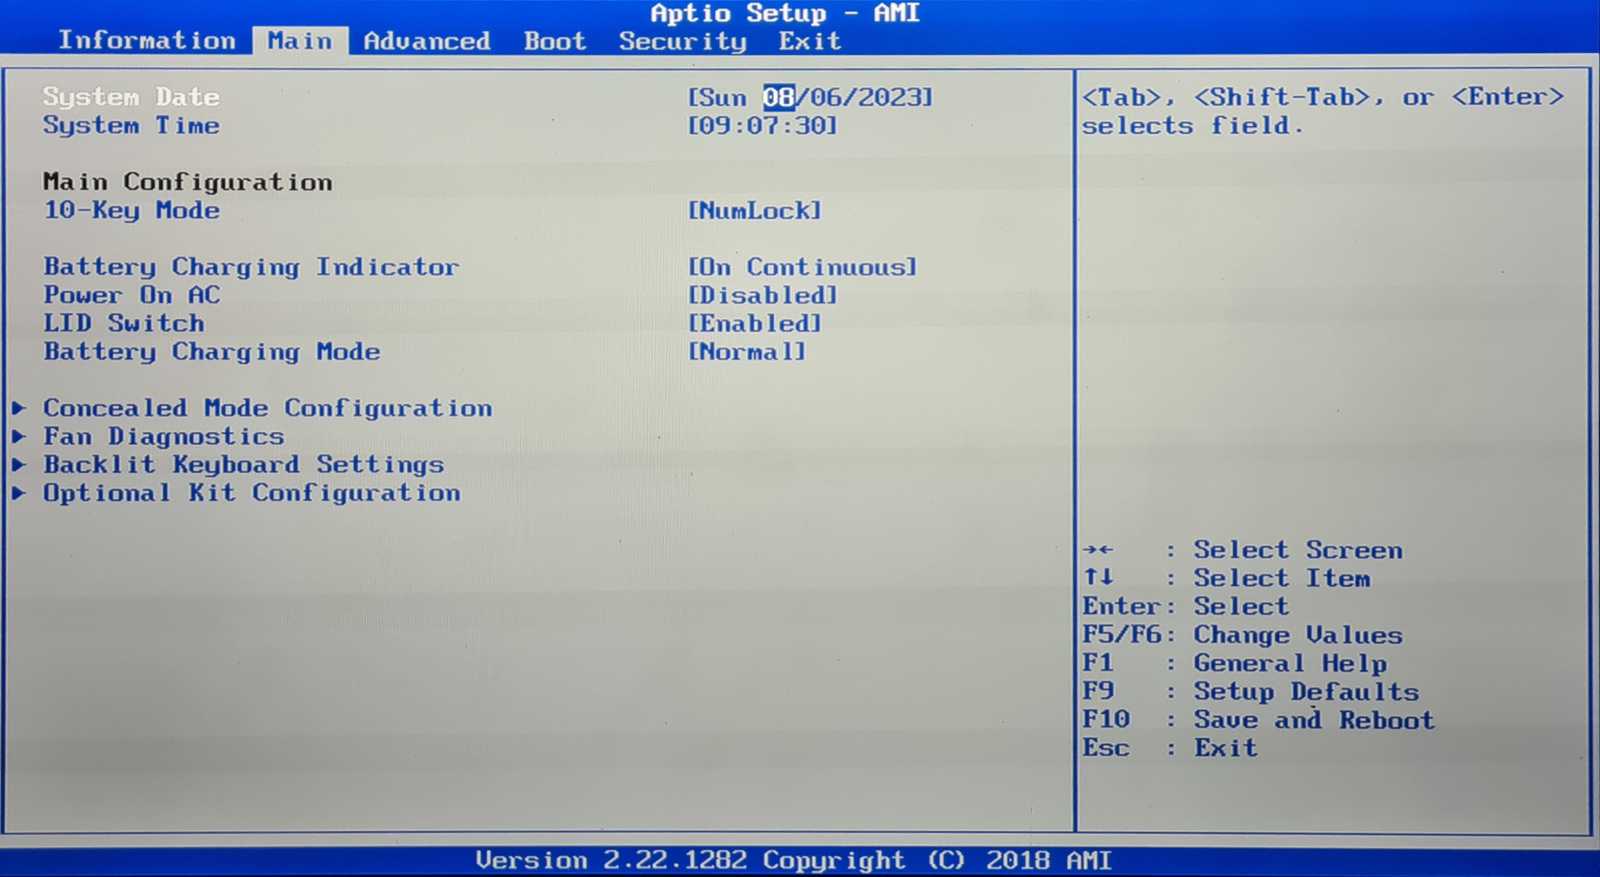The image size is (1600, 877).
Task: Click the Esc Exit hint
Action: pyautogui.click(x=1170, y=748)
